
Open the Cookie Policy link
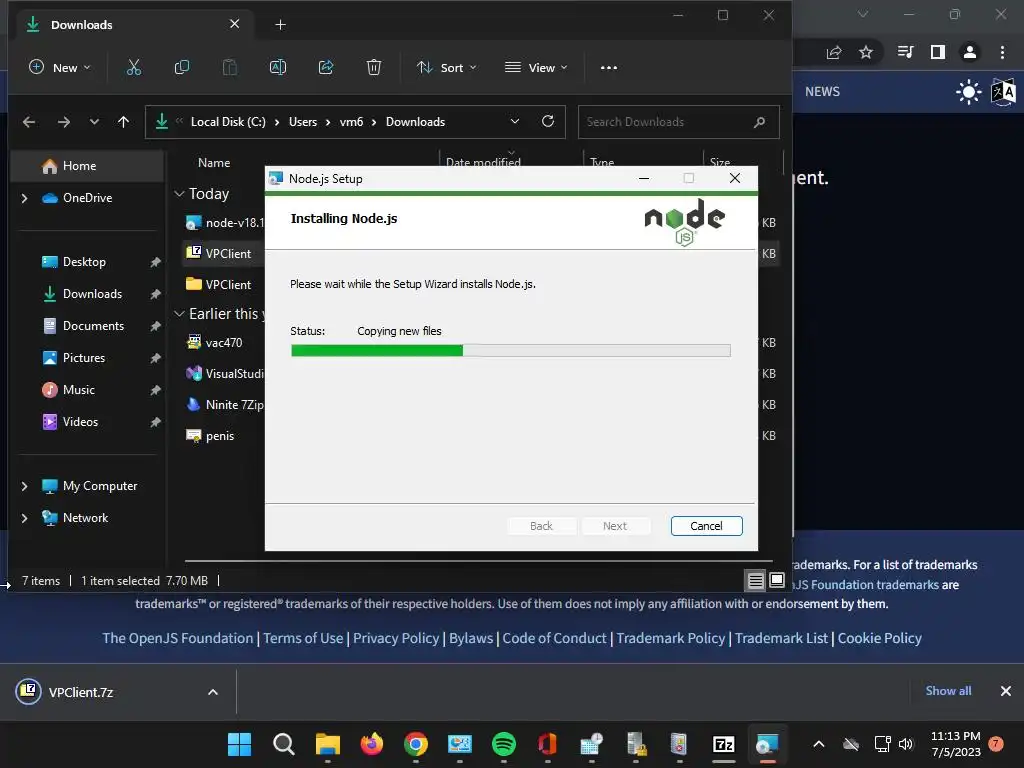880,638
